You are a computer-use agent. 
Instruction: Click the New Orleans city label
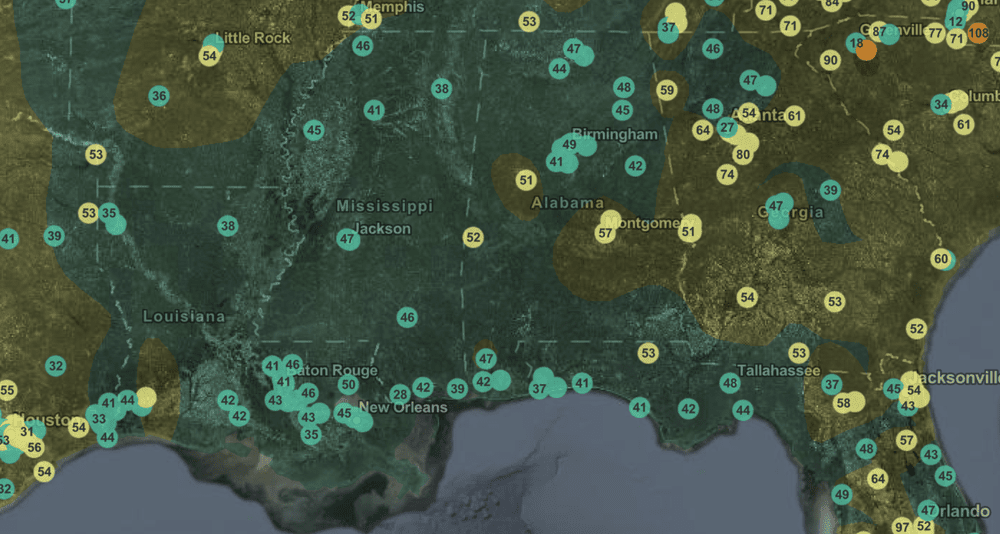(x=403, y=407)
